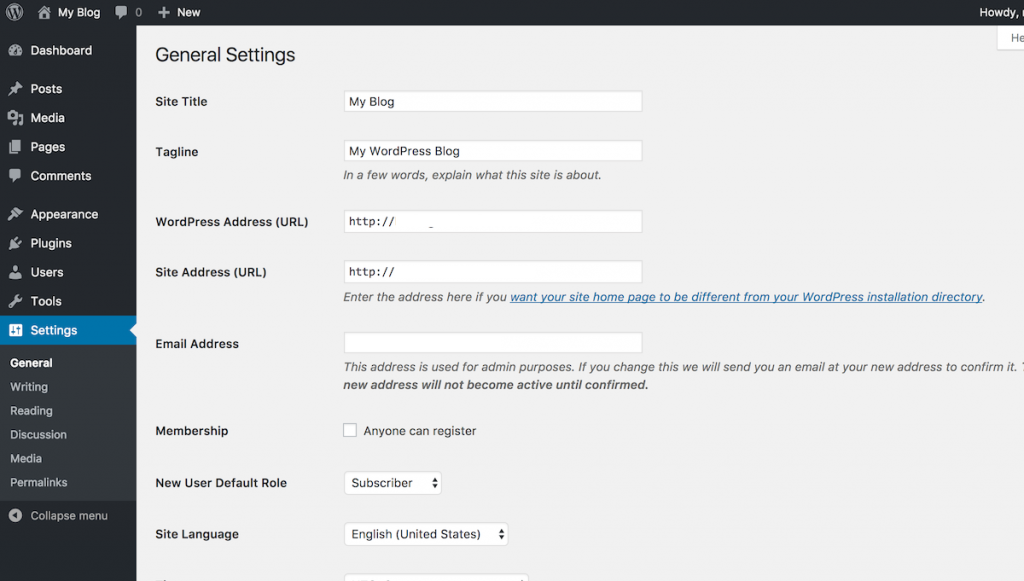Click the Tools wrench icon
The width and height of the screenshot is (1024, 581).
(x=16, y=301)
